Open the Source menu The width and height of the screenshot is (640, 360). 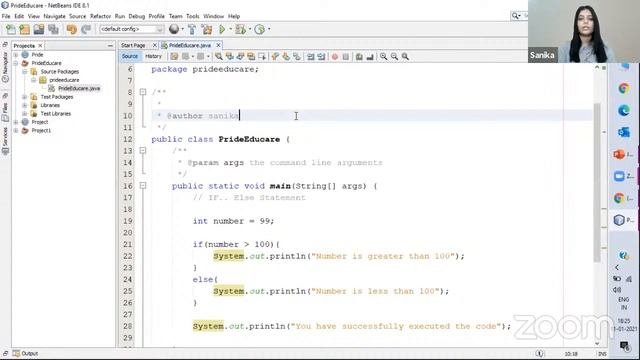(x=78, y=16)
